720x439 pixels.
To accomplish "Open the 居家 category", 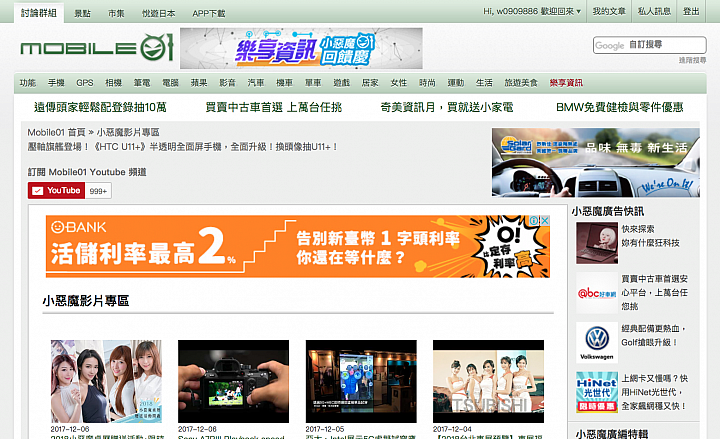I will pyautogui.click(x=370, y=83).
